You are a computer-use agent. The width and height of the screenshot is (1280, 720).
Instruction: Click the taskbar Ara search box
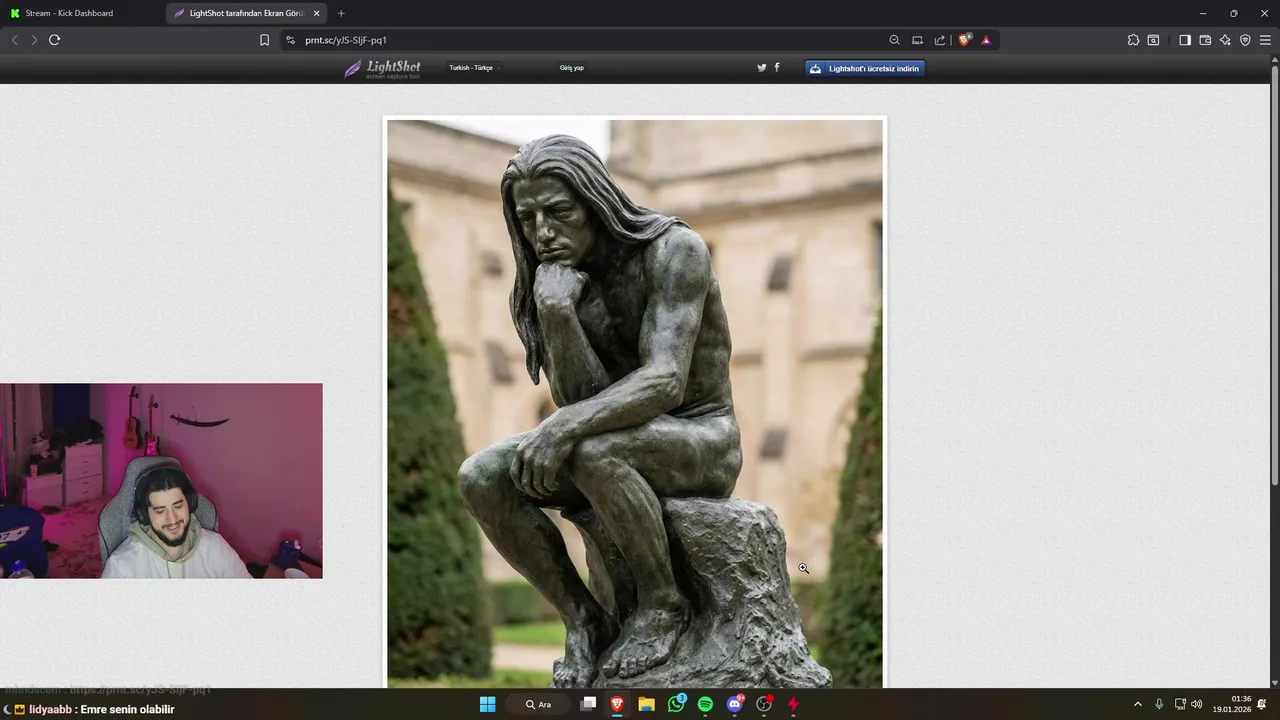pyautogui.click(x=543, y=704)
